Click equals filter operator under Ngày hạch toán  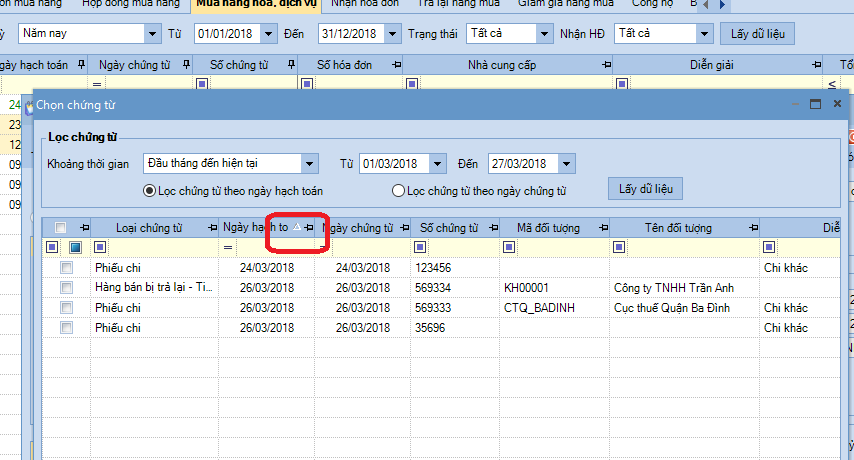[228, 248]
